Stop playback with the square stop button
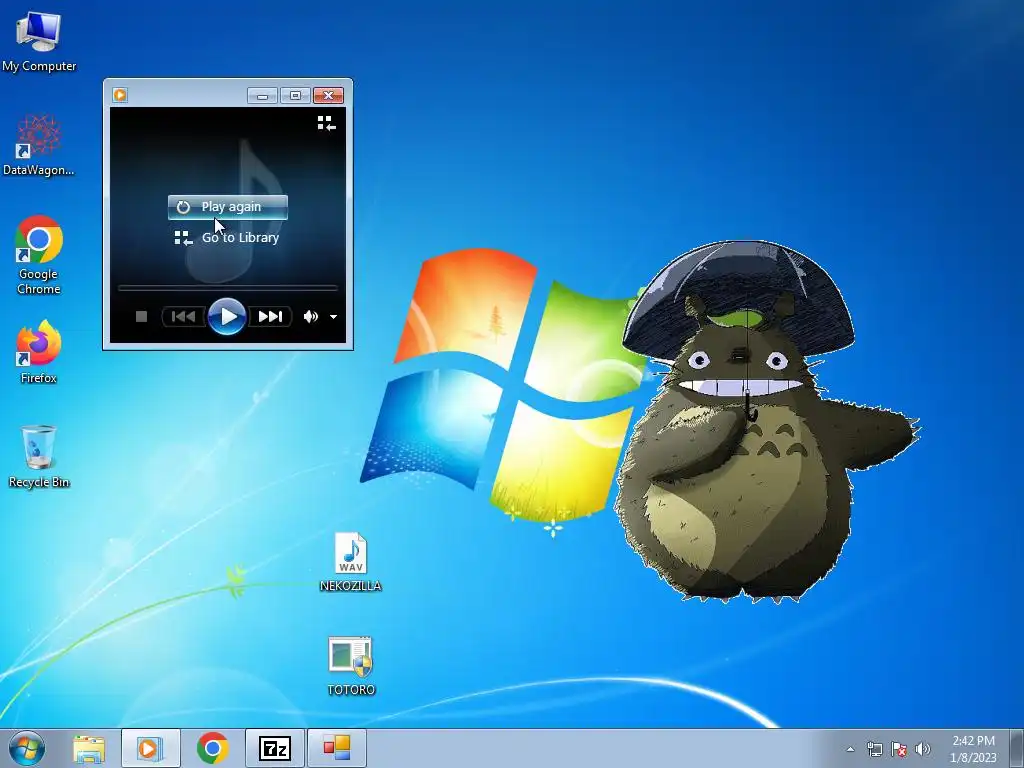 141,317
